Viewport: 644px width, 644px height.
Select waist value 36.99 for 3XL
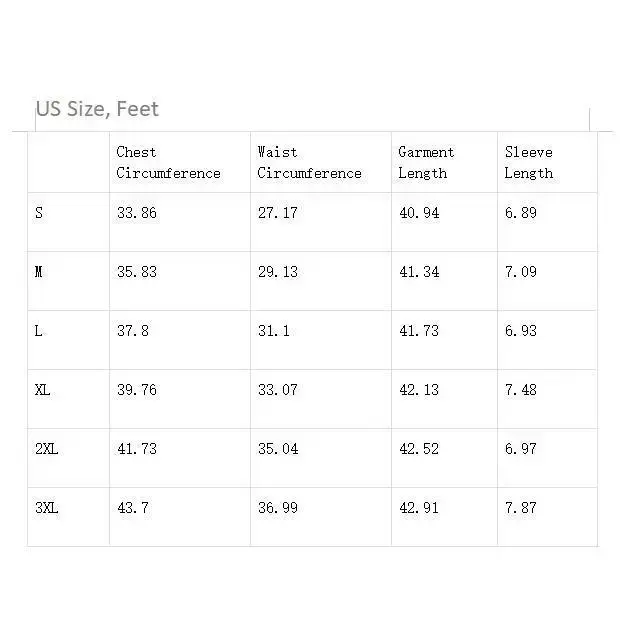tap(278, 508)
